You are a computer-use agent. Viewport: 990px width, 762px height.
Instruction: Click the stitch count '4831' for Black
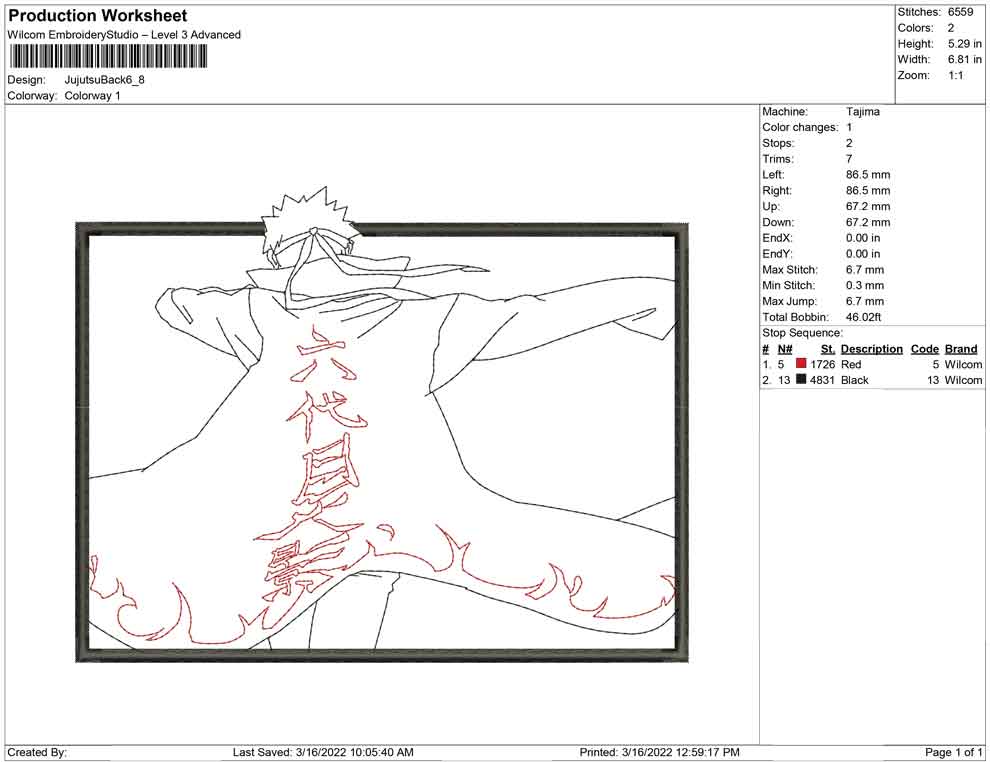coord(822,380)
